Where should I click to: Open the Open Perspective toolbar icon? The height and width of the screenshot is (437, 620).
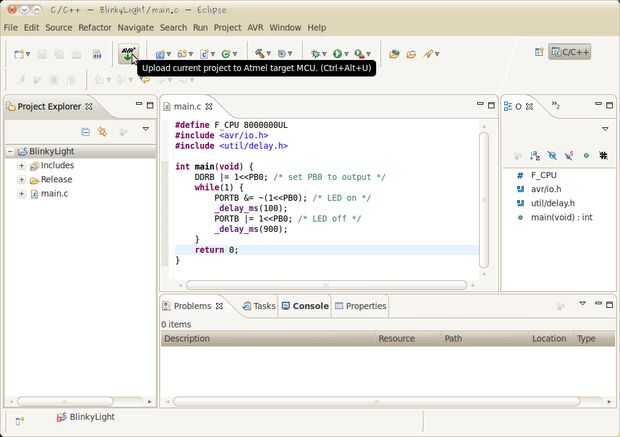[541, 51]
